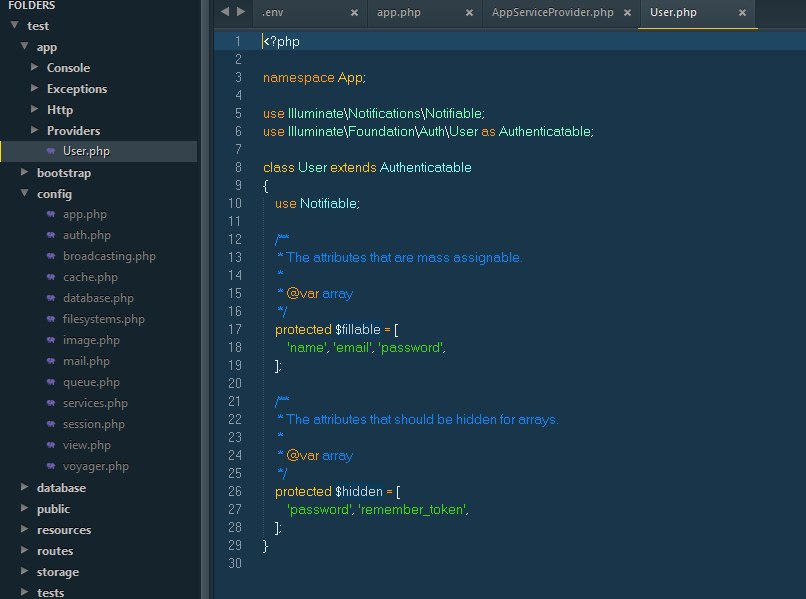Expand the public folder arrow

tap(24, 507)
